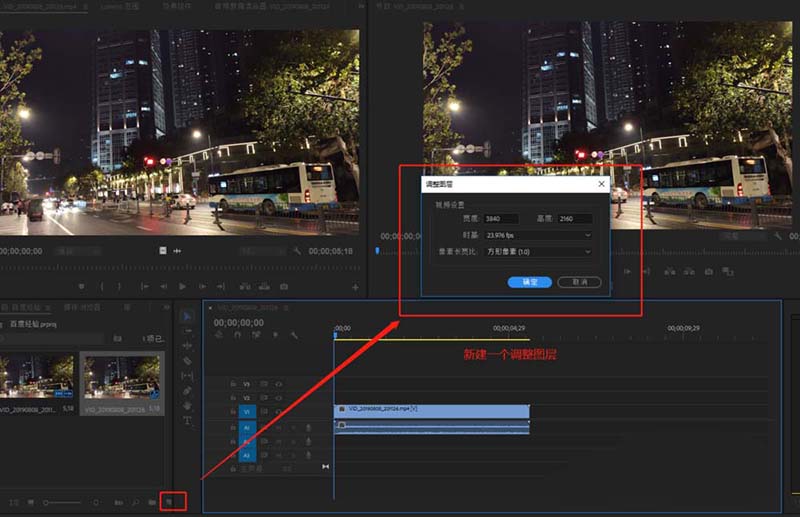Click the New Item icon in Project panel

[x=169, y=501]
